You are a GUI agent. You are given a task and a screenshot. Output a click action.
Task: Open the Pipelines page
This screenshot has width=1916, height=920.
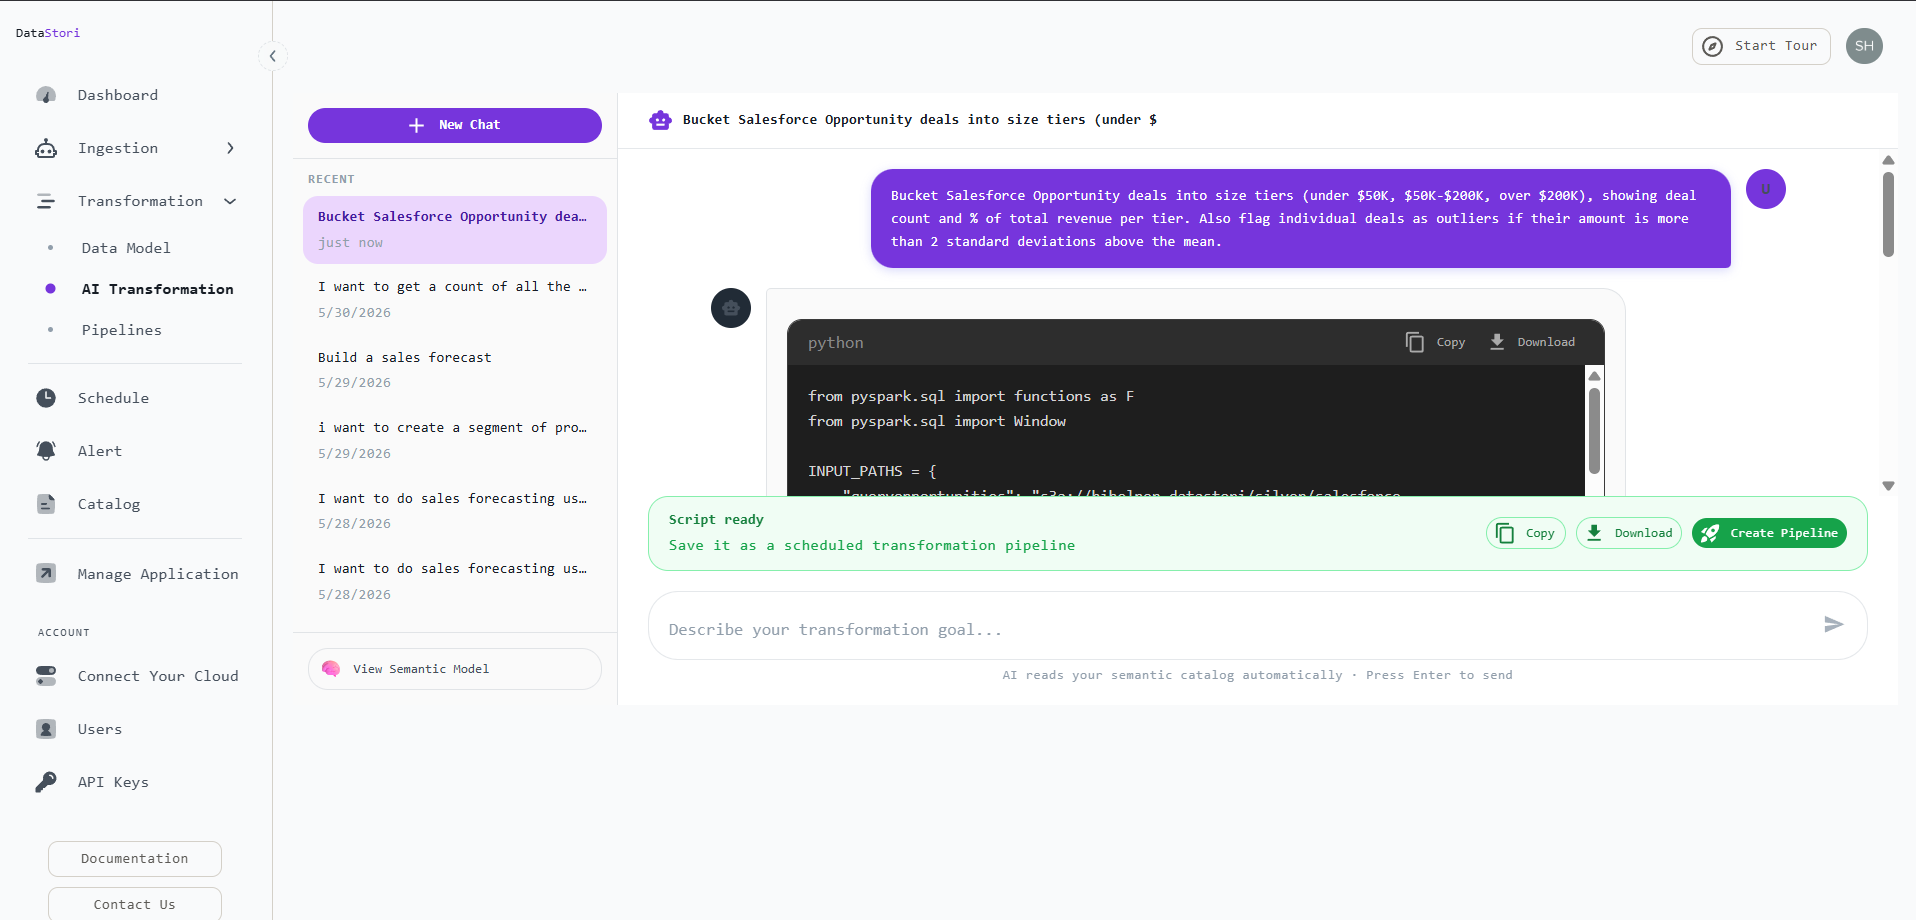(122, 330)
